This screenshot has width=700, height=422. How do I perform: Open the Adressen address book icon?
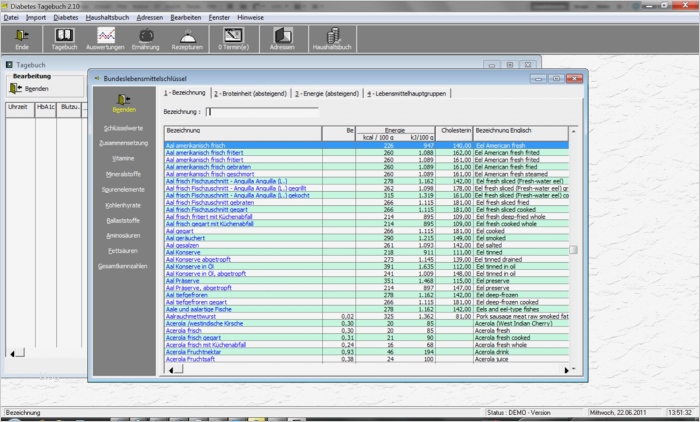click(x=283, y=39)
